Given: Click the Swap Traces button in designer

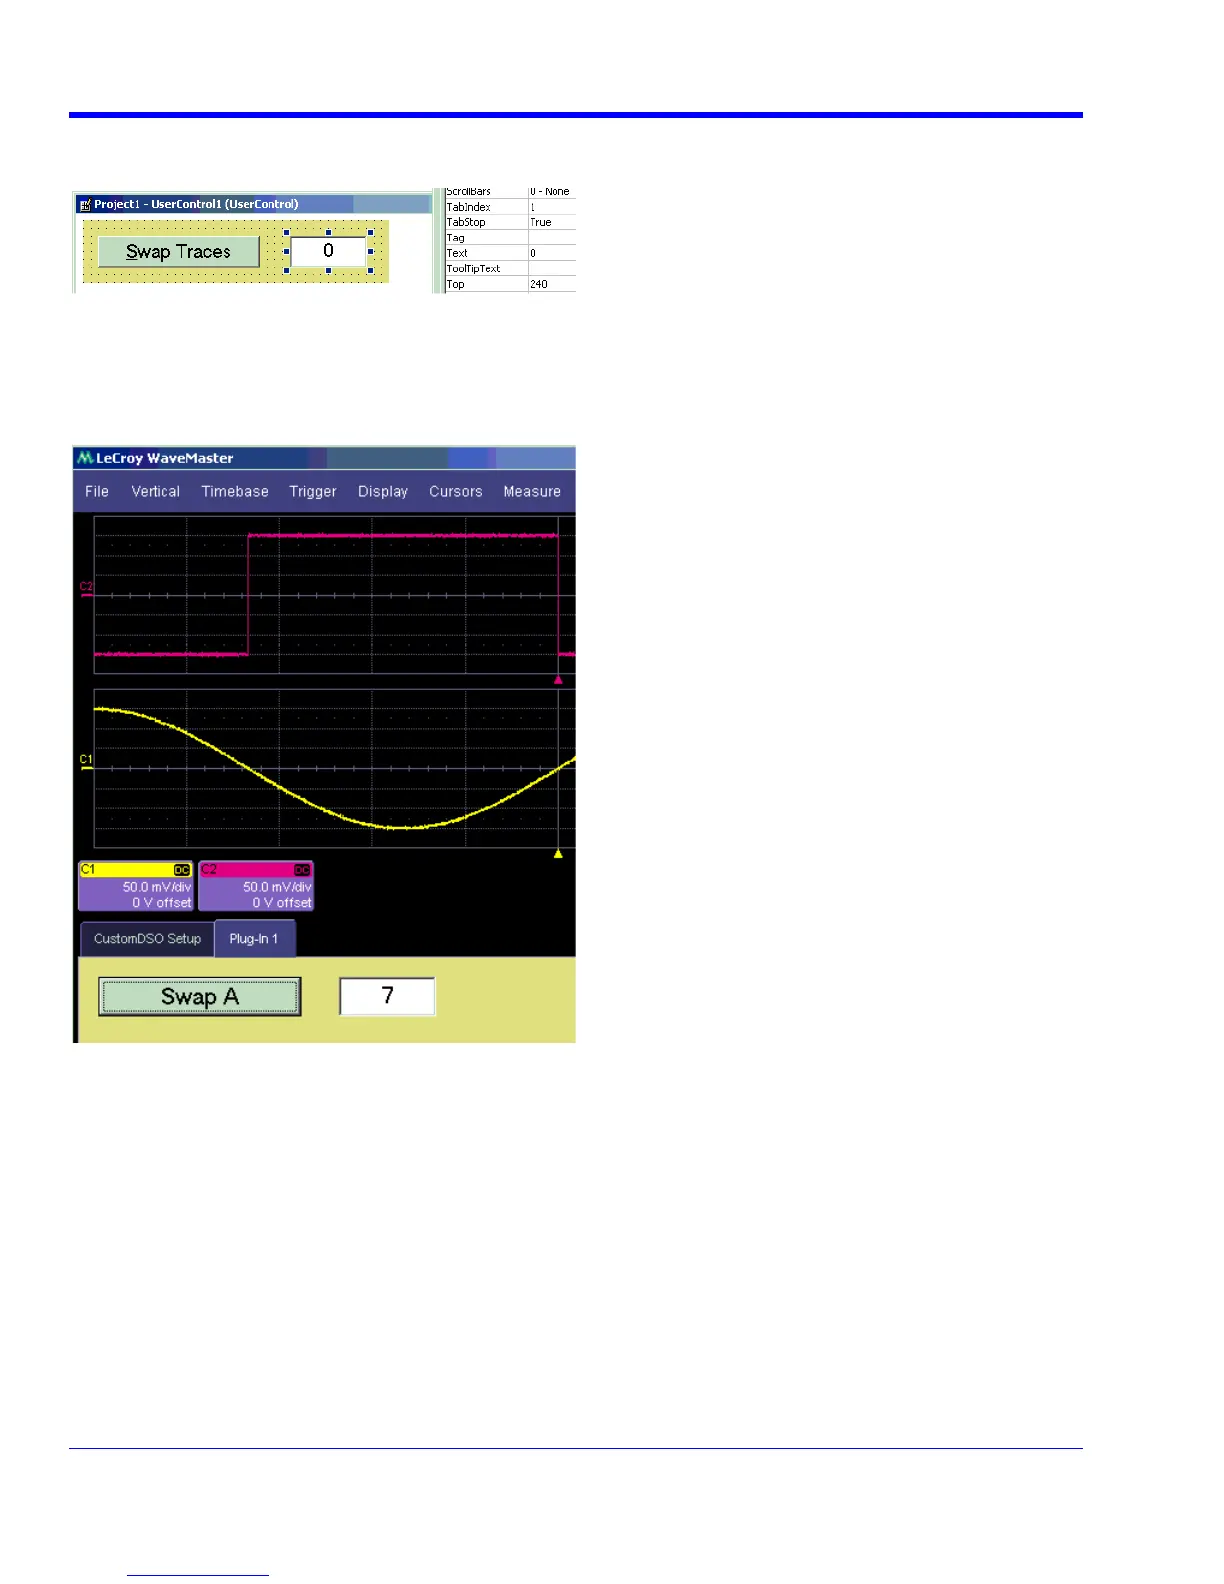Looking at the screenshot, I should pyautogui.click(x=179, y=252).
